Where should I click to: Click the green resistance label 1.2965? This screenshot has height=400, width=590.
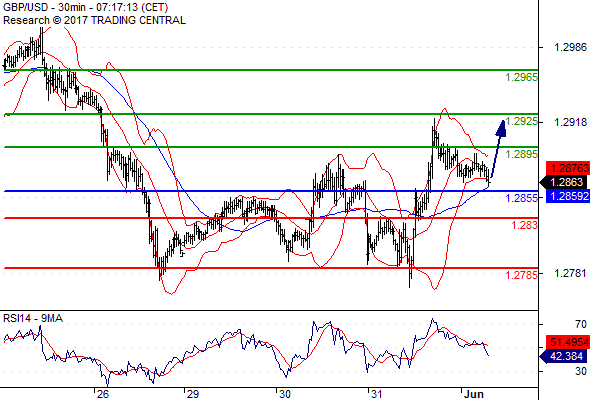click(x=521, y=78)
